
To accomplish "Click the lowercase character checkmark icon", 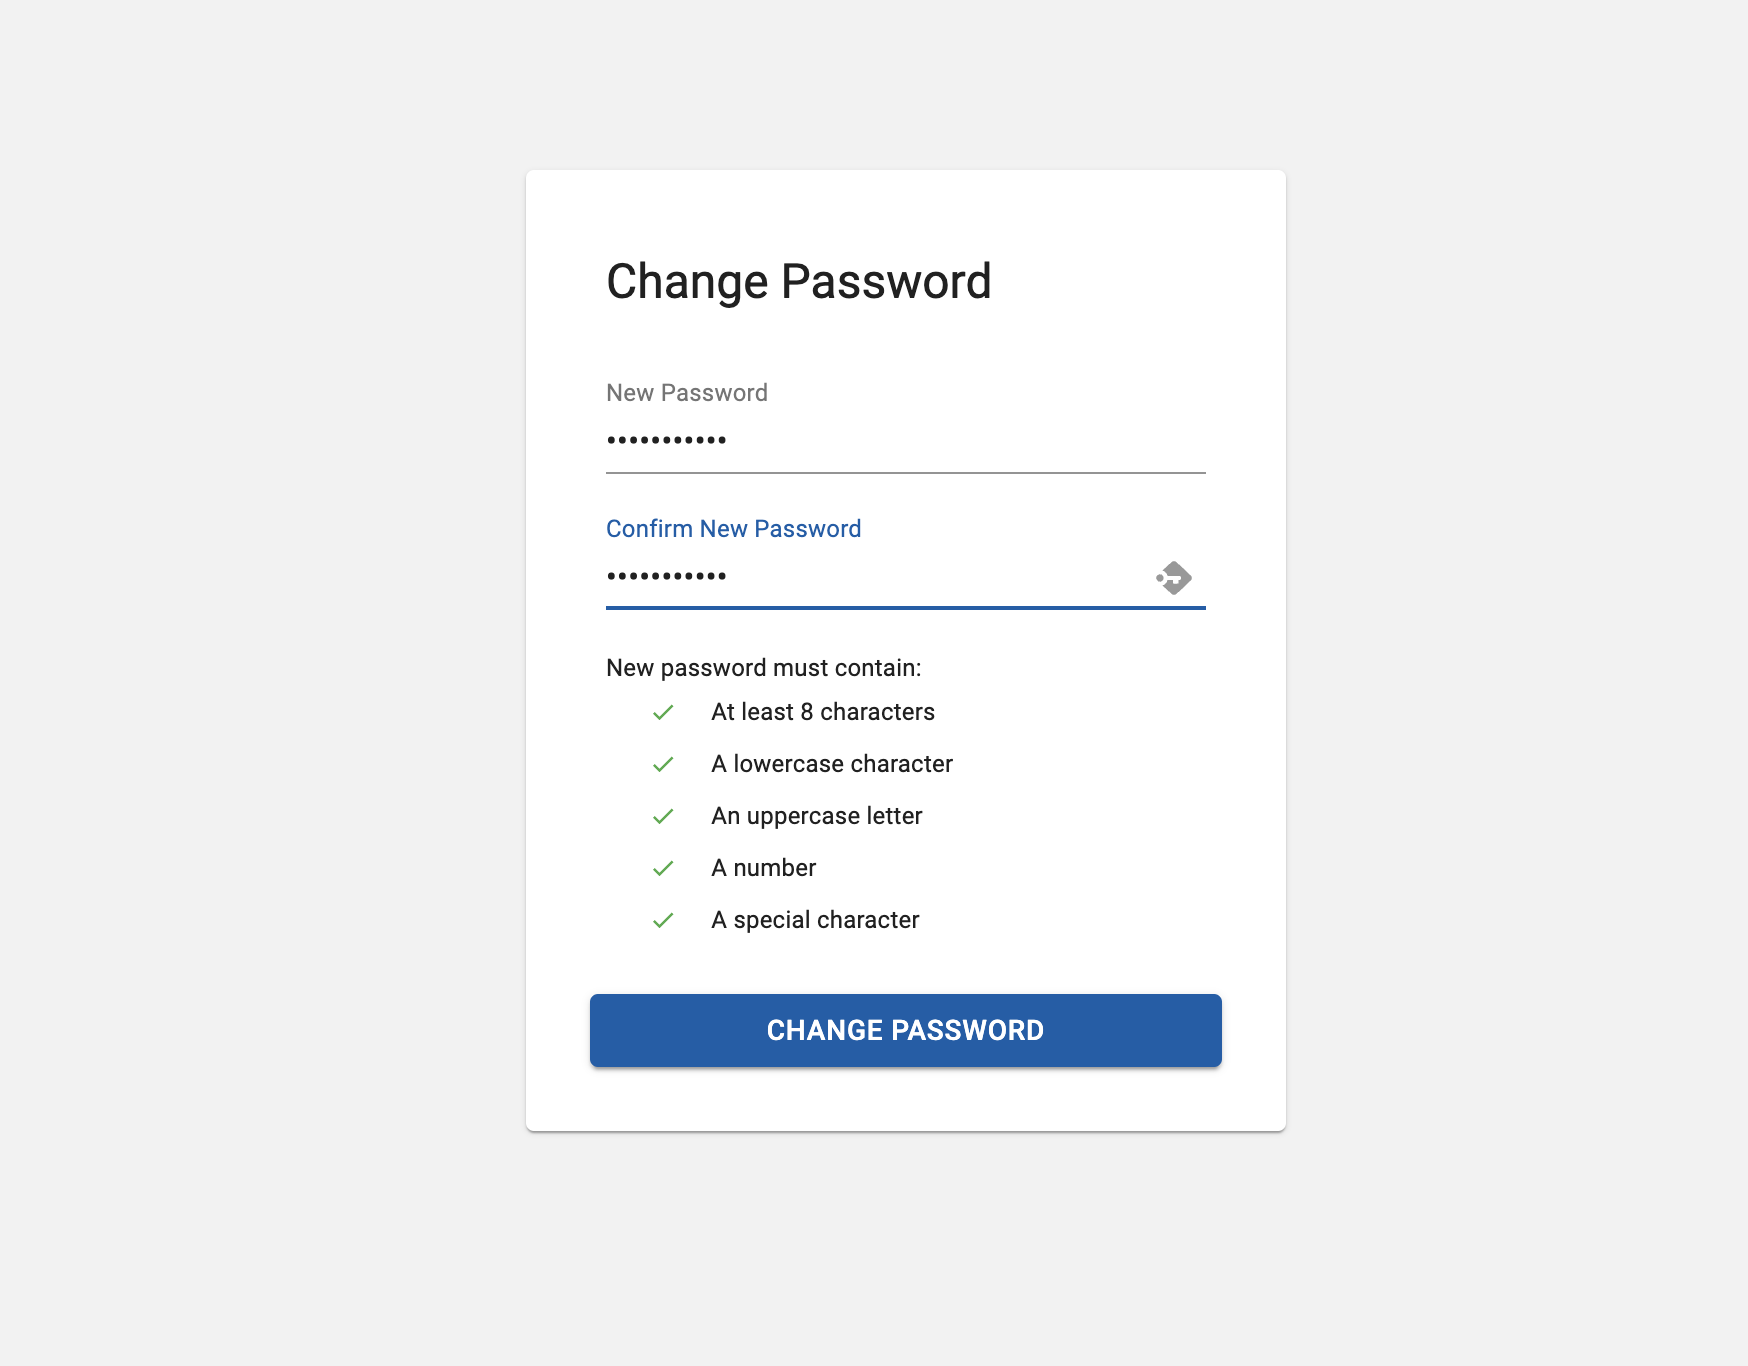I will [663, 764].
